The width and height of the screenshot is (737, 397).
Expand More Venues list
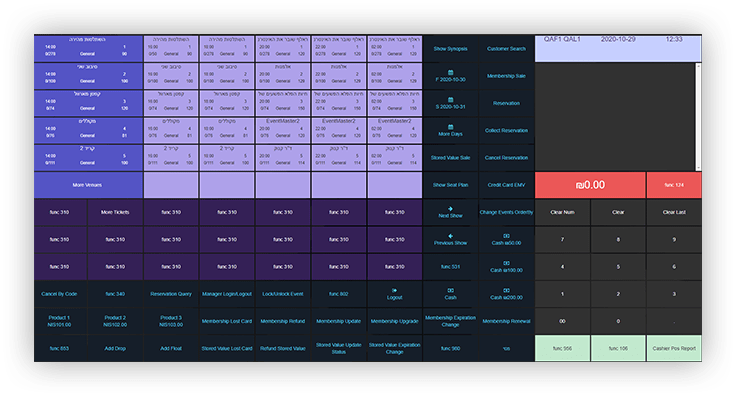point(88,185)
